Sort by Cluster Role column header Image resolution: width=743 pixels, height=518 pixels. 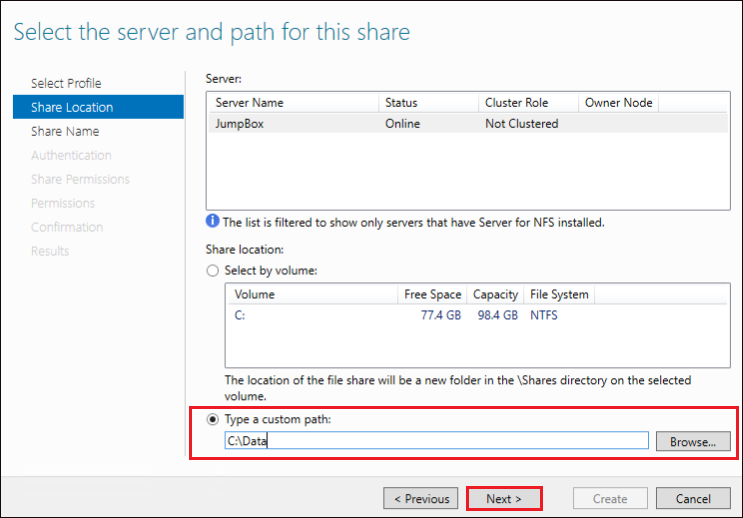528,103
